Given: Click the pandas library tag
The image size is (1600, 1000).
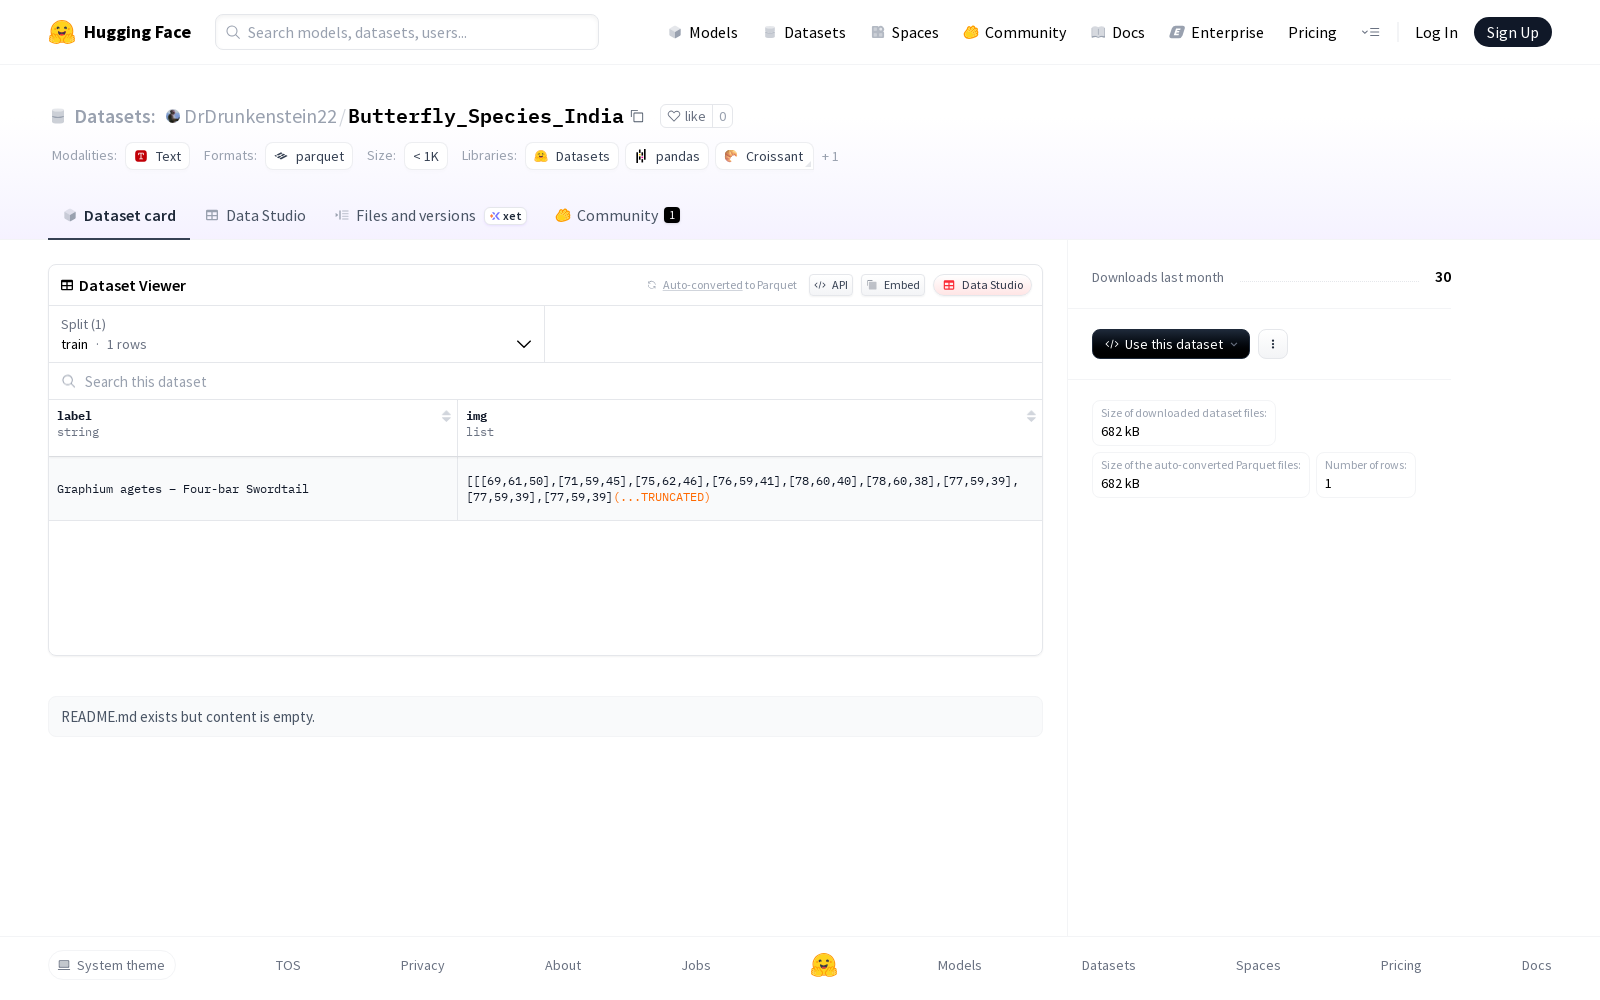Looking at the screenshot, I should pyautogui.click(x=667, y=156).
